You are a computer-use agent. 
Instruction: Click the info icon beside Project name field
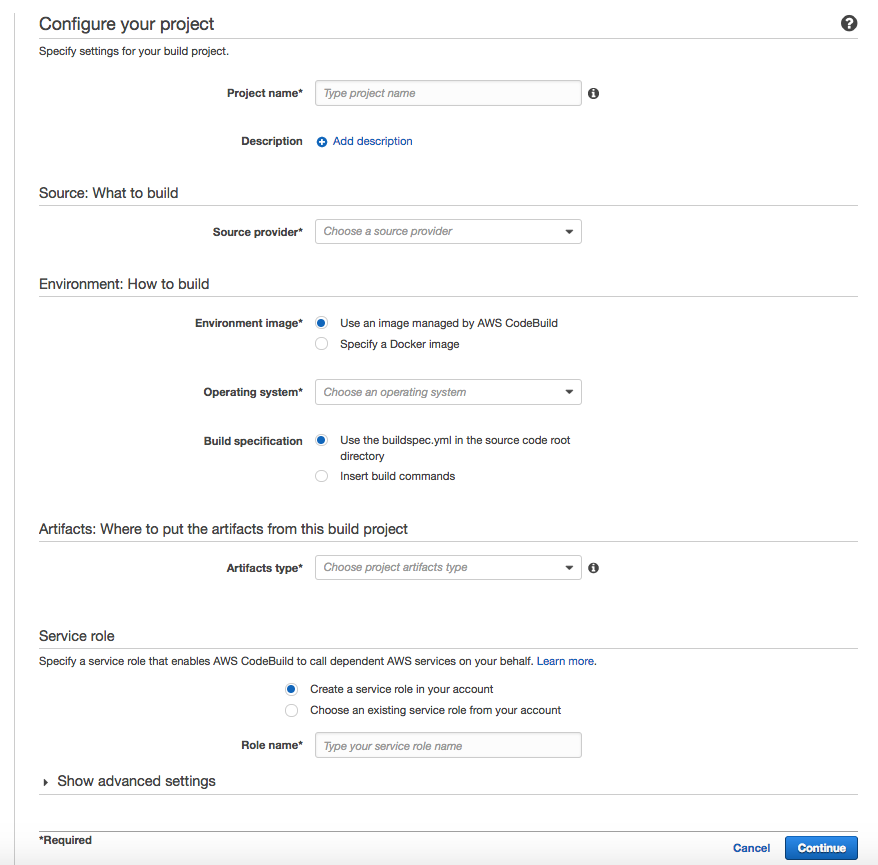point(593,93)
